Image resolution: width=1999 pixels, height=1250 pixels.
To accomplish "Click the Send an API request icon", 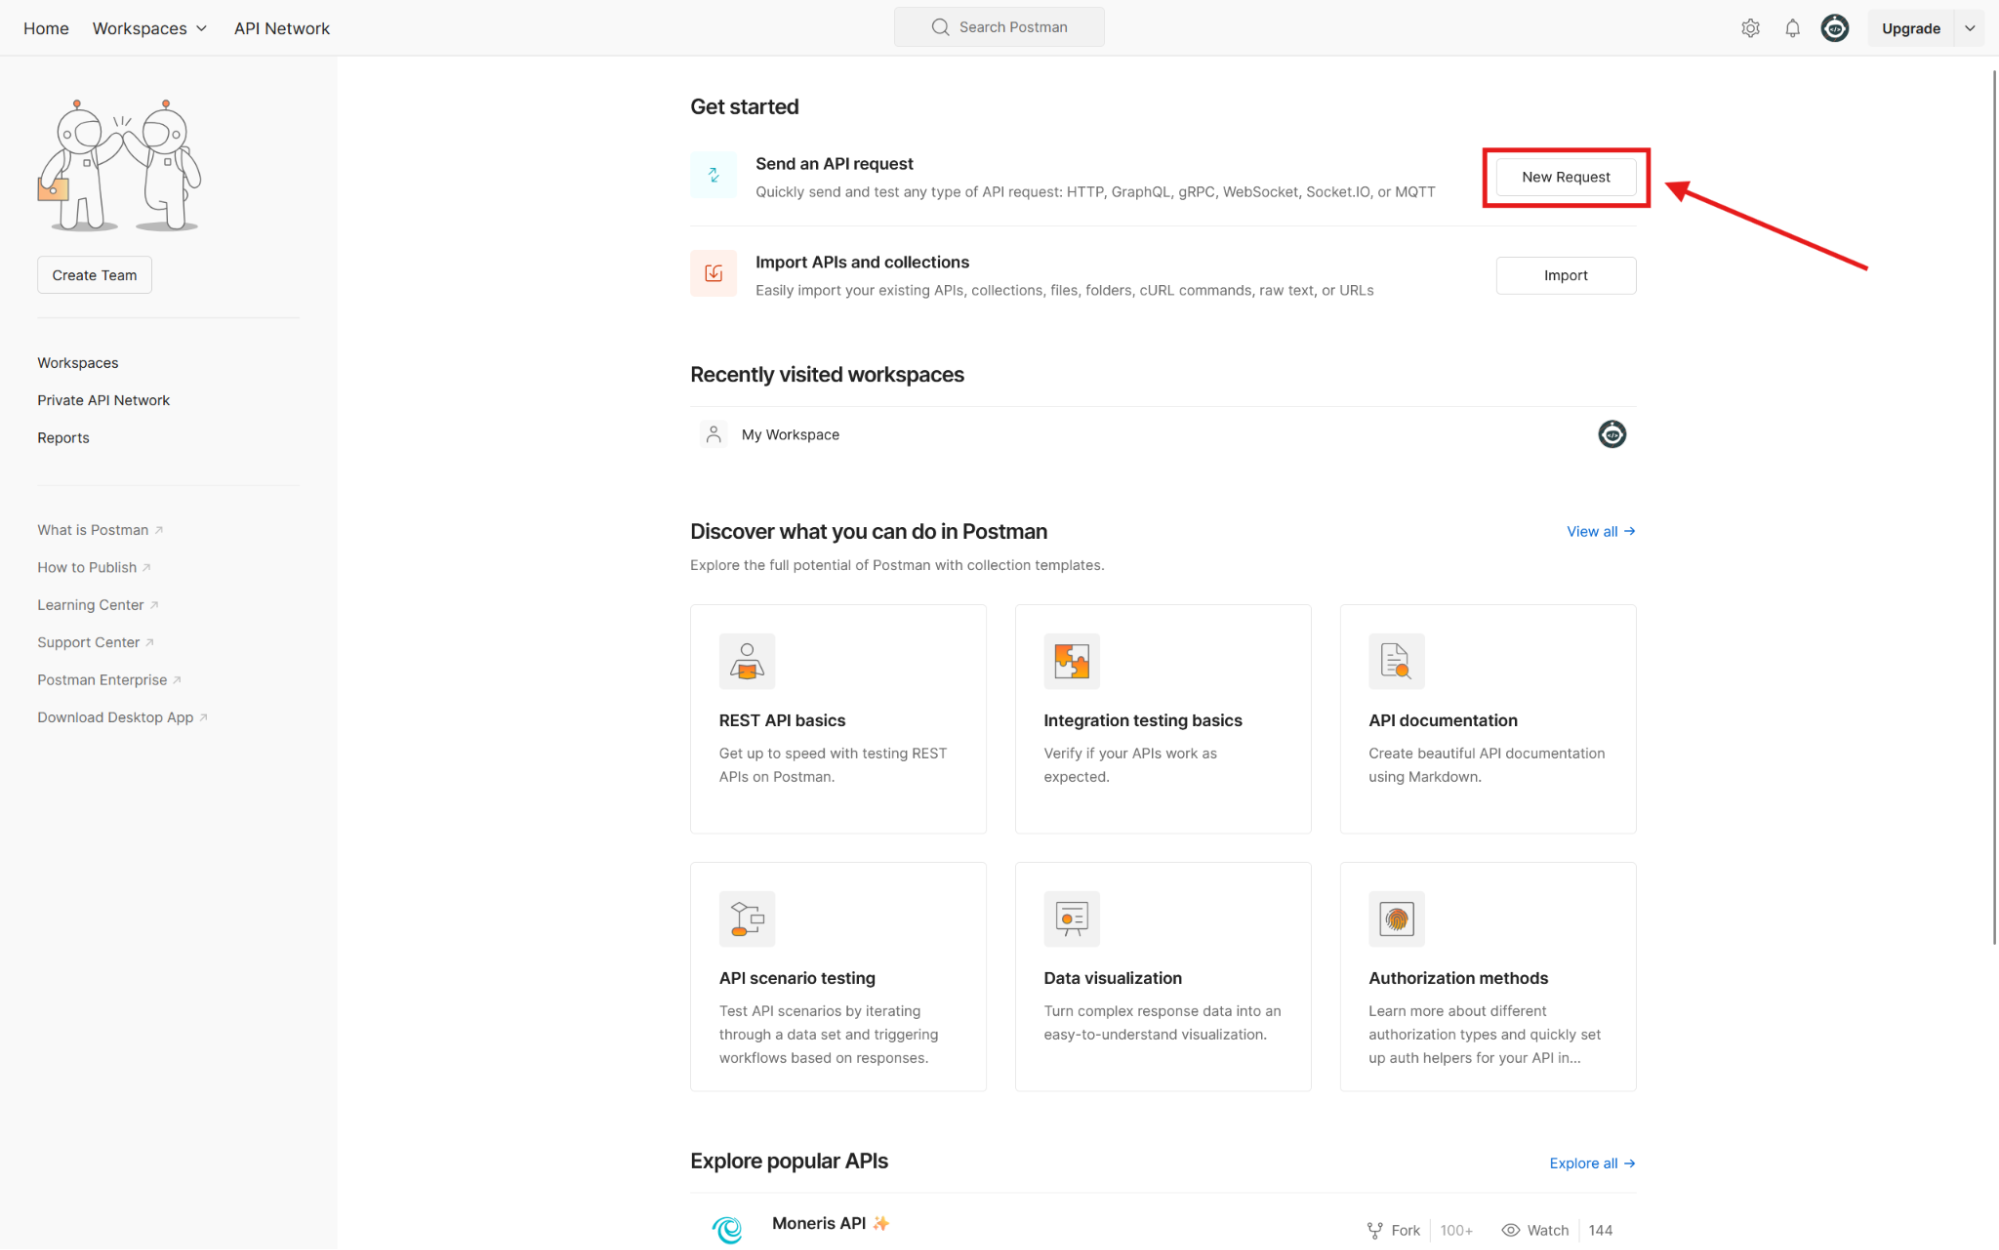I will point(713,175).
